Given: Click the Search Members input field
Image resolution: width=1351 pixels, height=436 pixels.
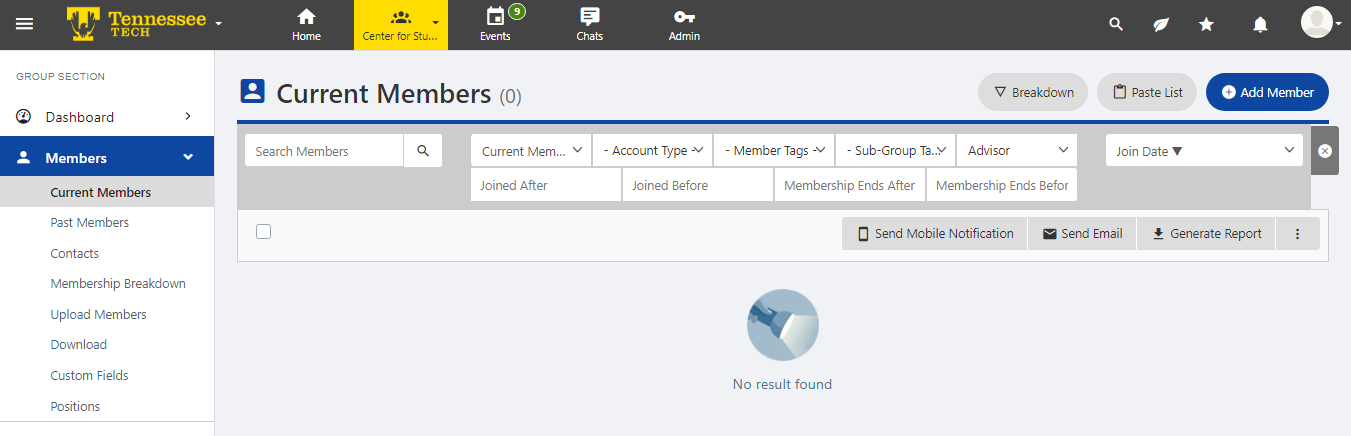Looking at the screenshot, I should point(325,151).
